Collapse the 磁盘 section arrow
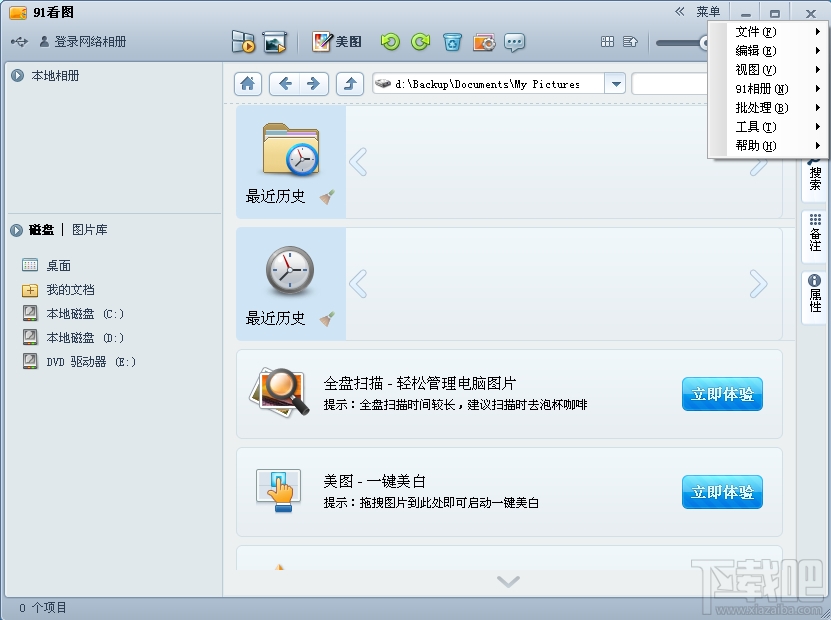Screen dimensions: 831x620 pos(16,230)
